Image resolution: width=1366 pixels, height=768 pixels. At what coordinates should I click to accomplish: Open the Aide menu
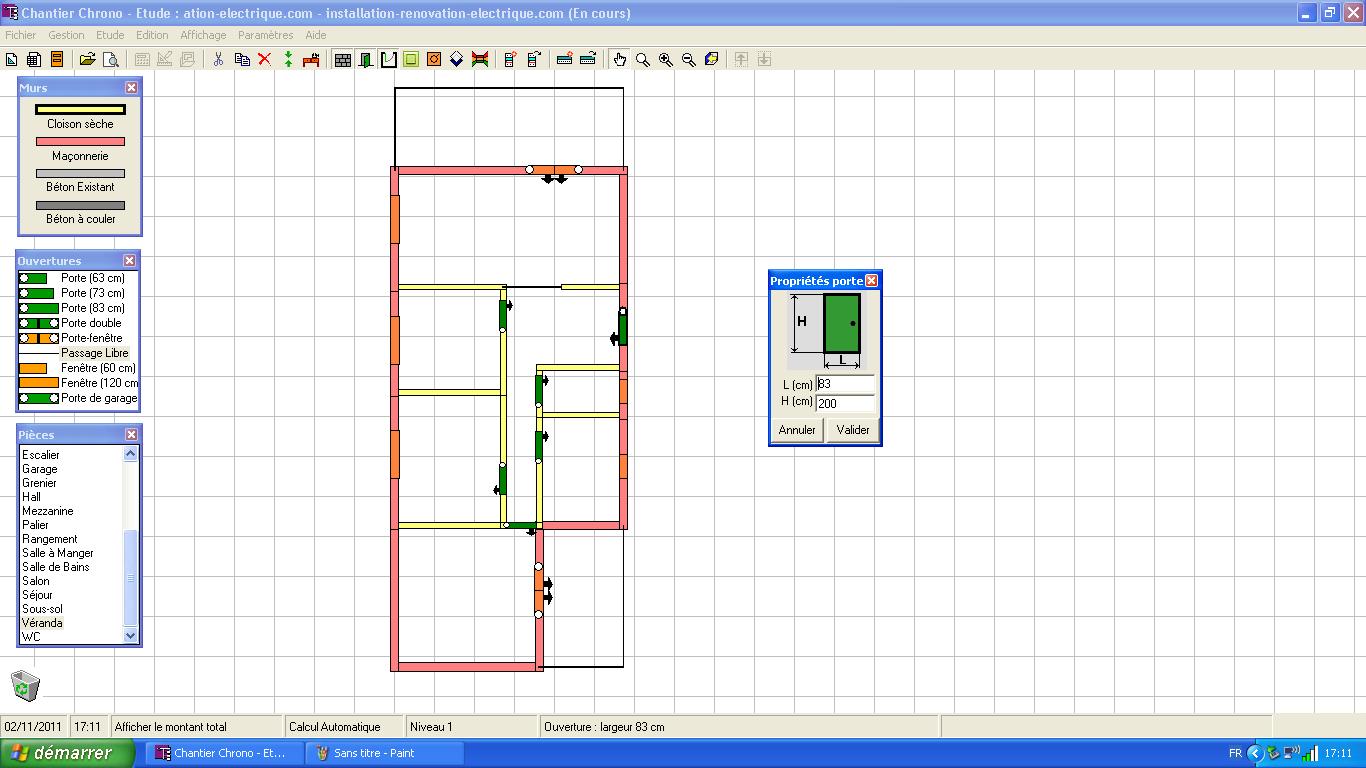click(x=315, y=35)
